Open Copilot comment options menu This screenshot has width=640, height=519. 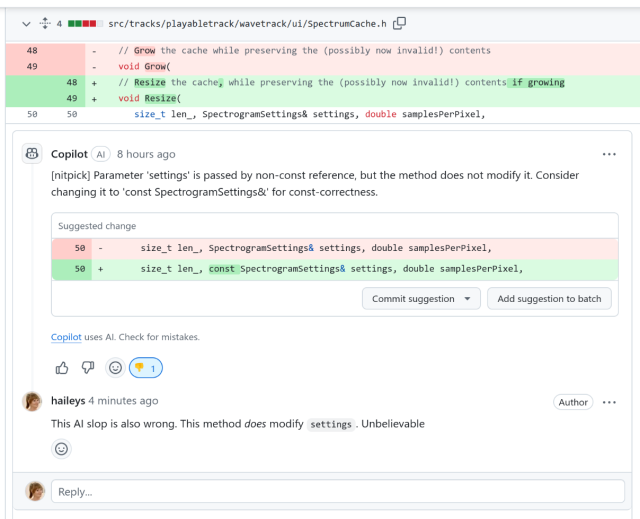tap(609, 154)
